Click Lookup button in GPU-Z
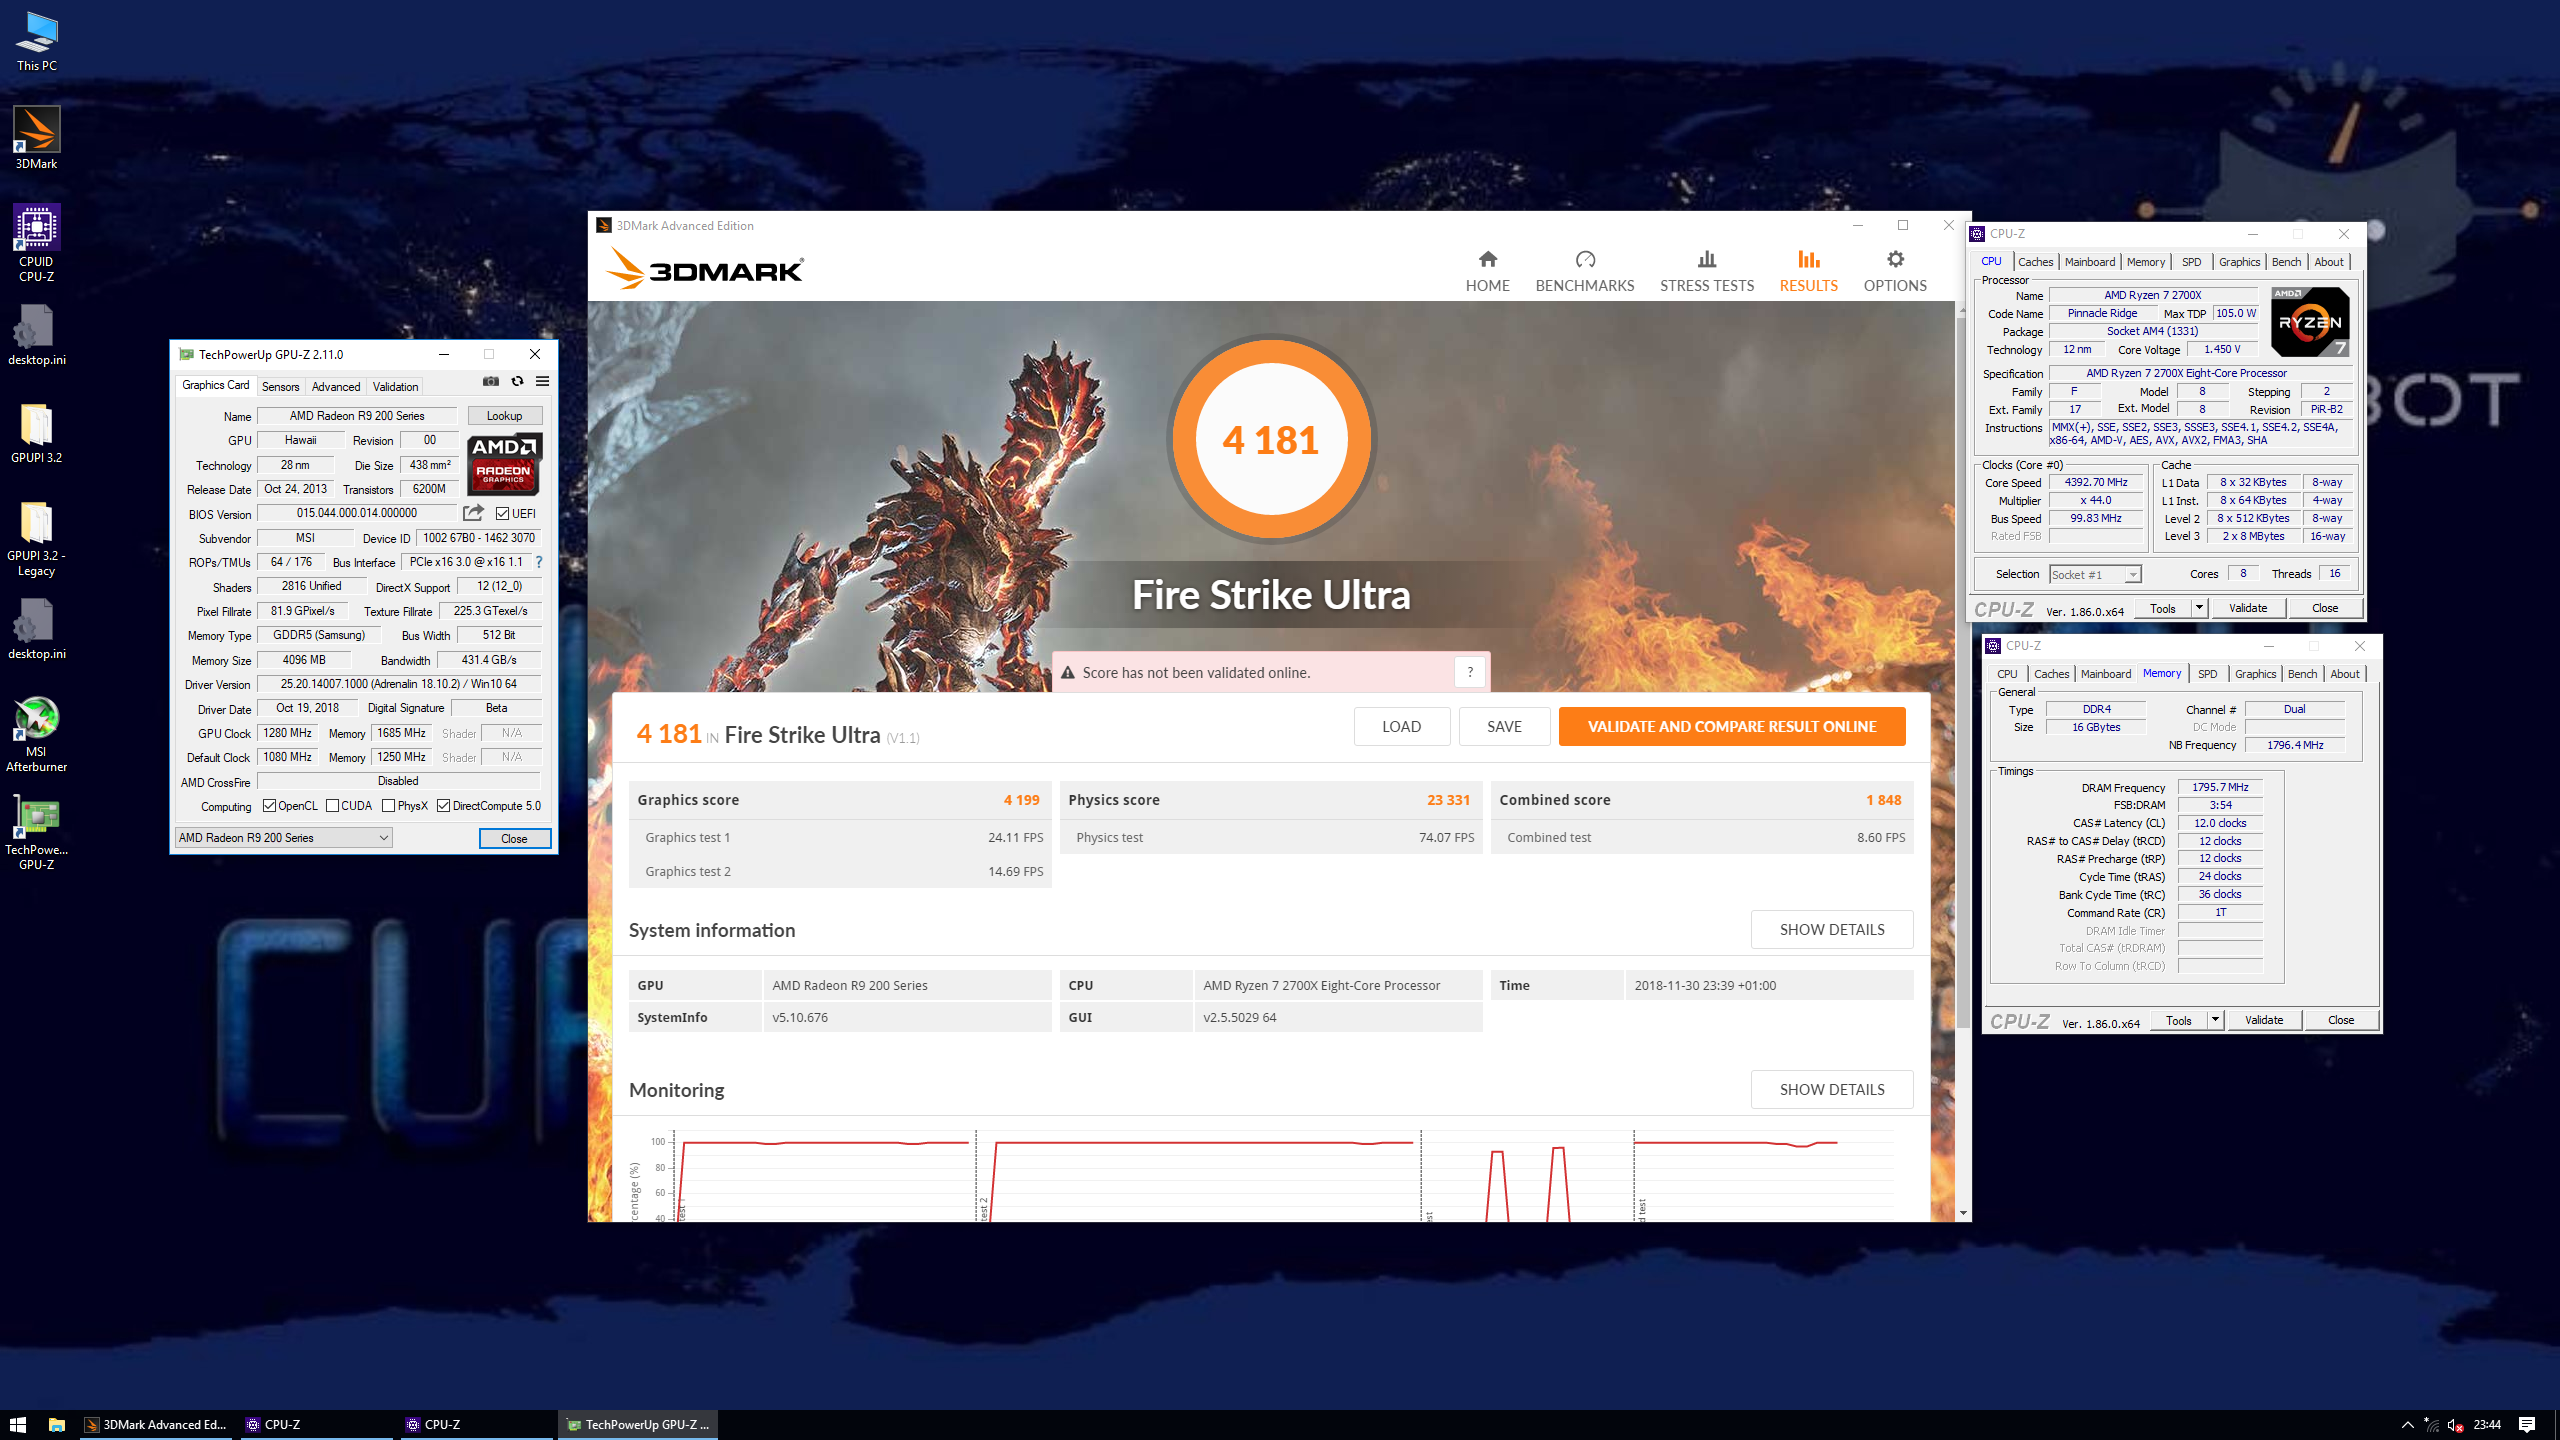 (x=504, y=416)
